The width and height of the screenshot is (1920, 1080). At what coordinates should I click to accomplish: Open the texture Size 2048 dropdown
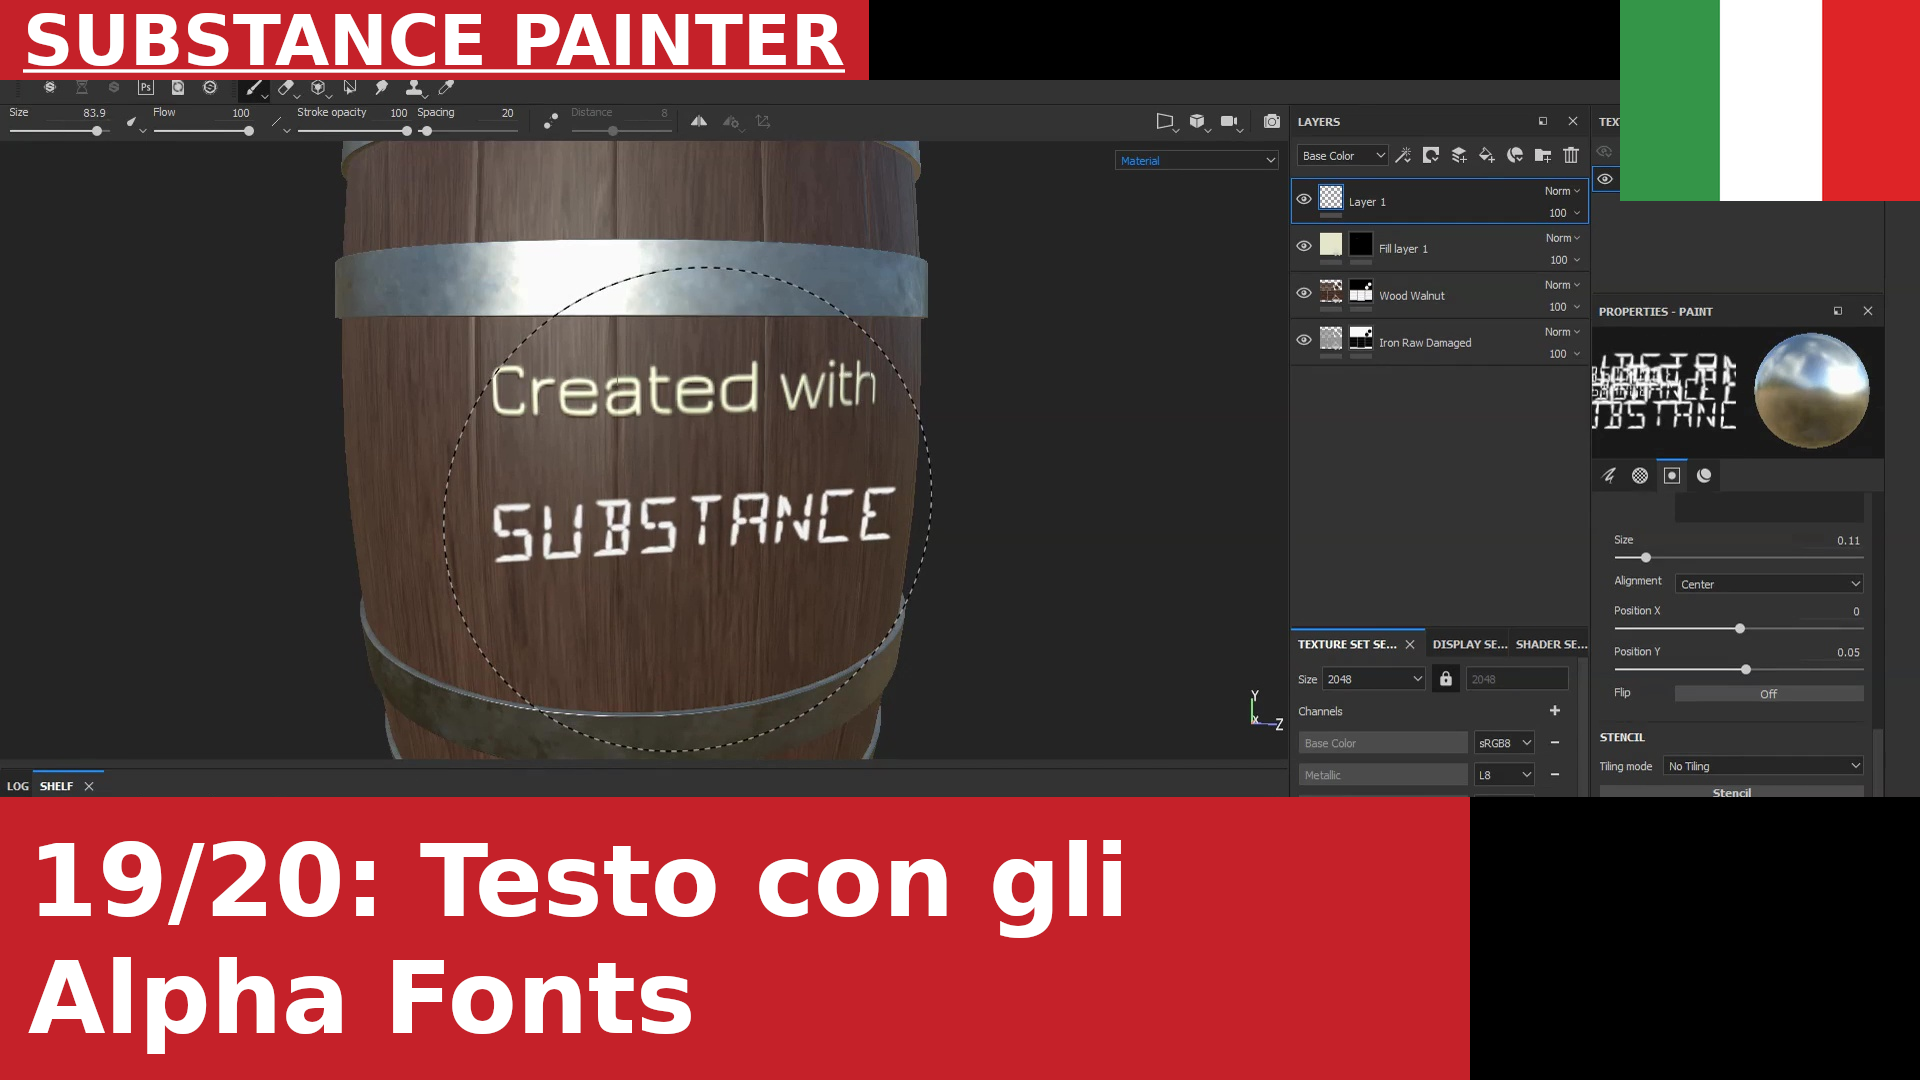pyautogui.click(x=1374, y=679)
